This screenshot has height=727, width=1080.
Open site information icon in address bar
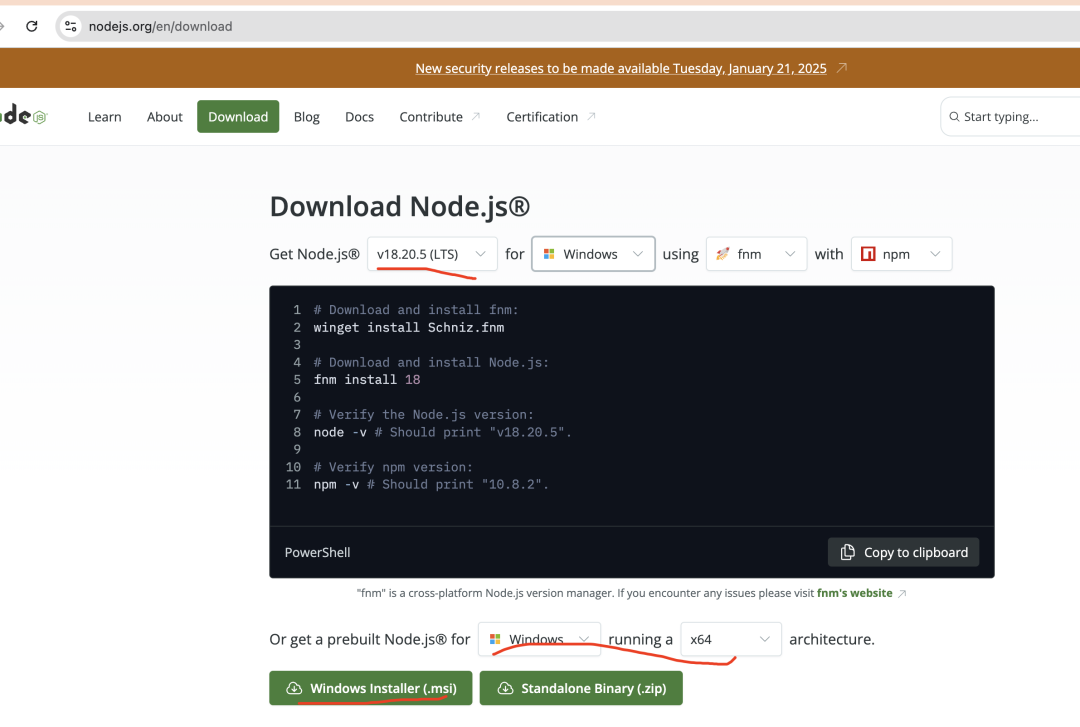[x=70, y=26]
